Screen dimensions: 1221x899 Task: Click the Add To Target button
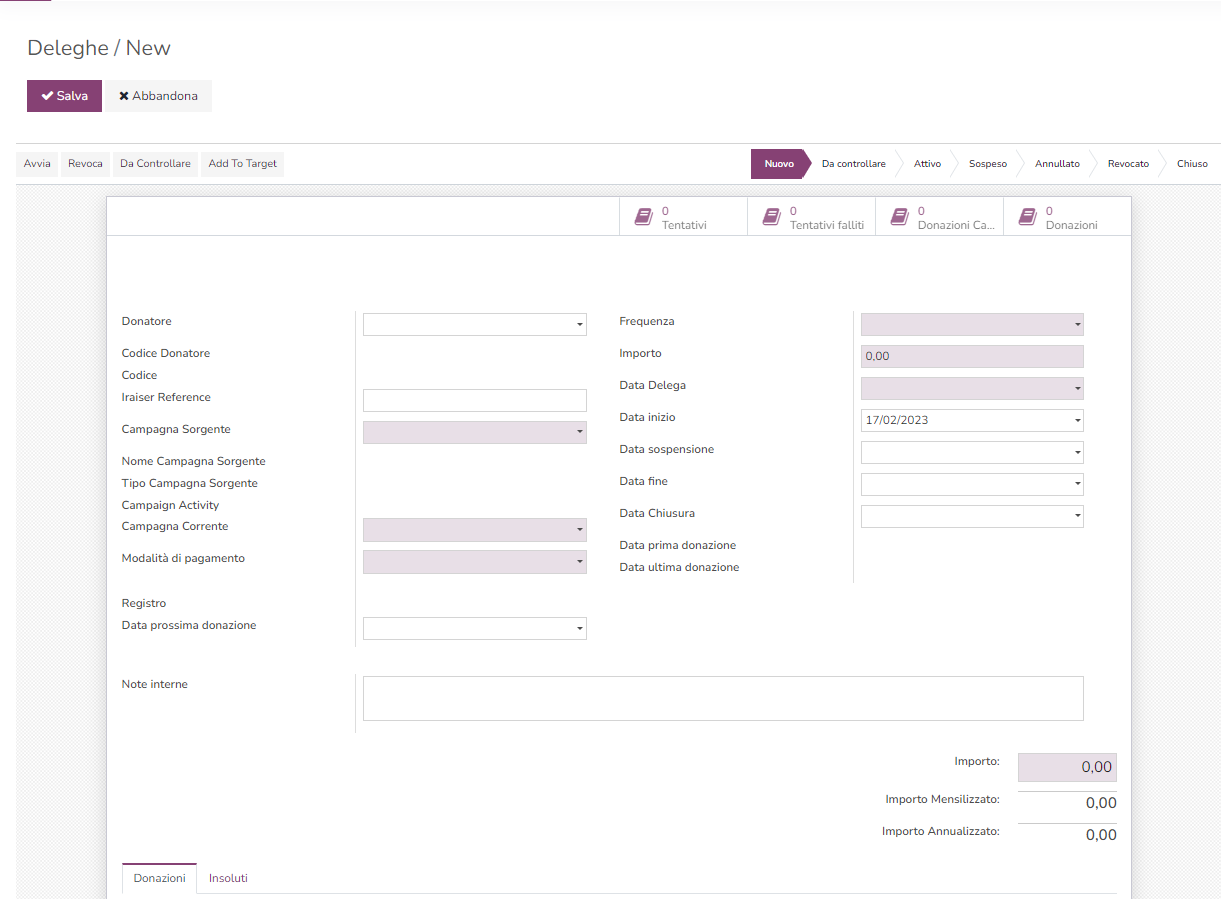(x=242, y=164)
